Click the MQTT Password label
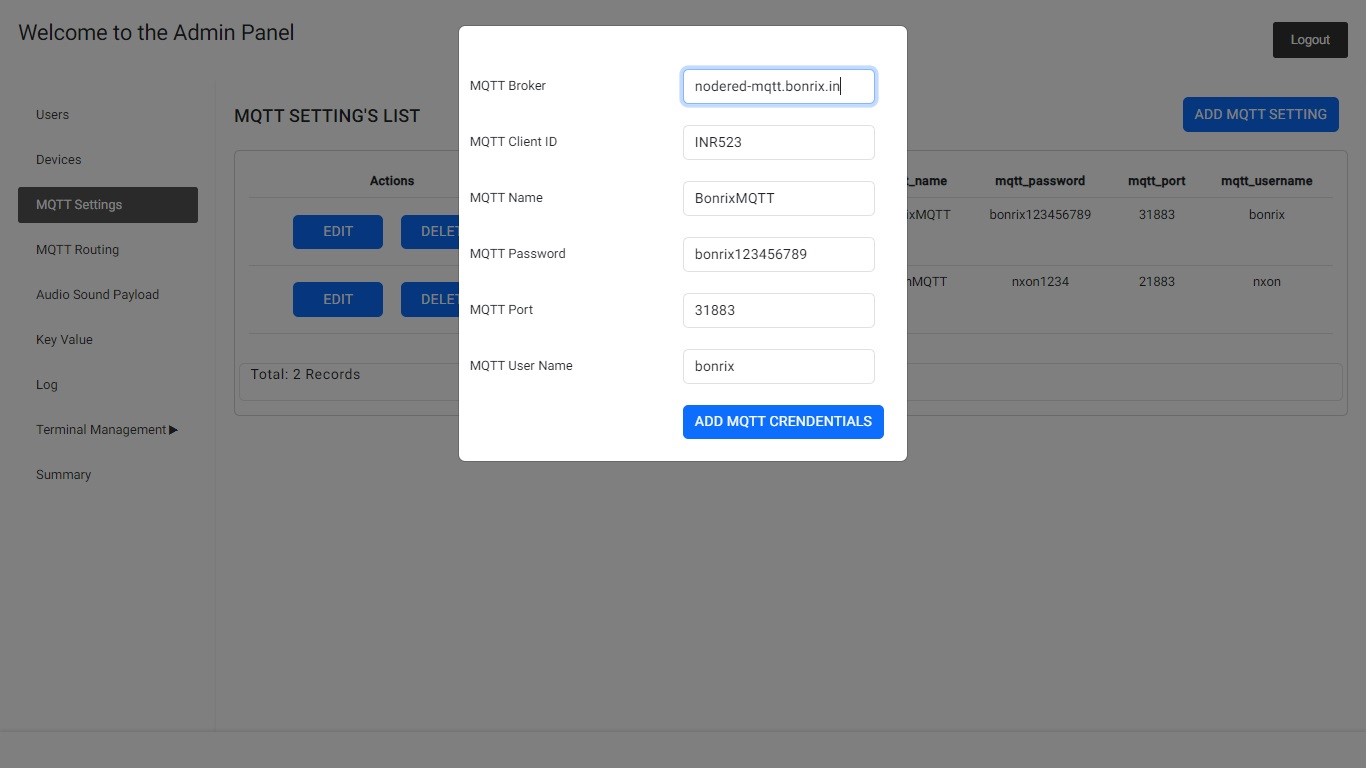The image size is (1370, 768). tap(518, 254)
